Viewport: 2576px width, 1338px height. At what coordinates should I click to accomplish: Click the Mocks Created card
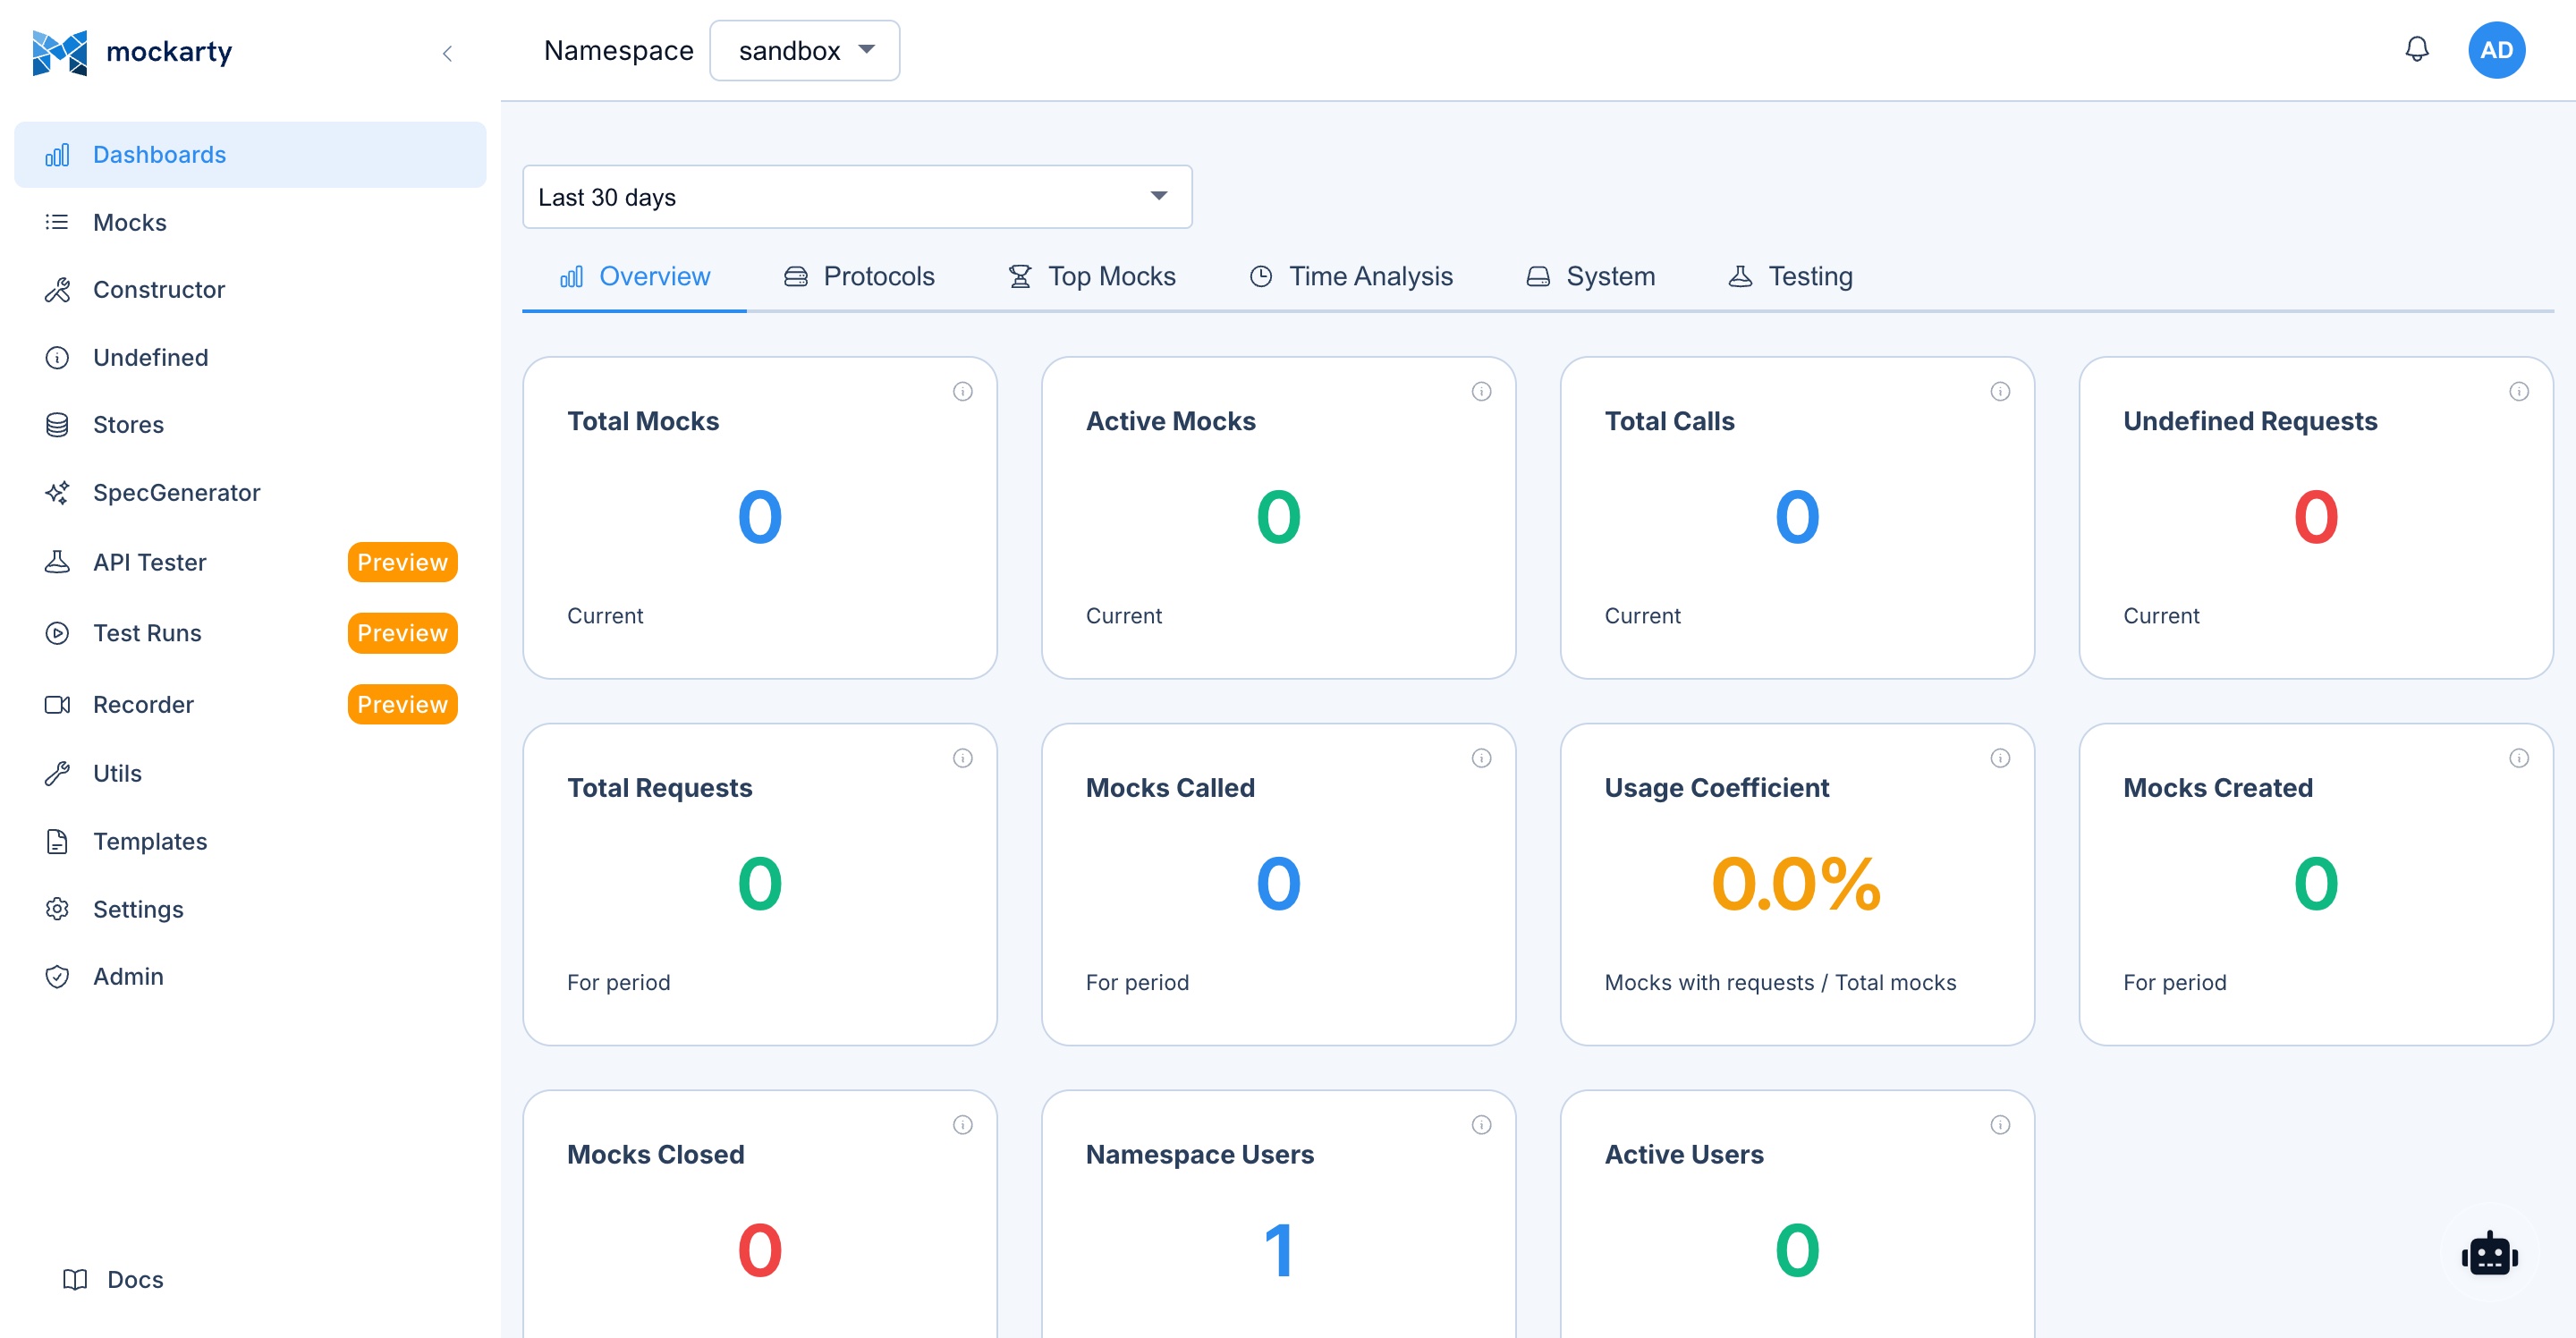2316,885
